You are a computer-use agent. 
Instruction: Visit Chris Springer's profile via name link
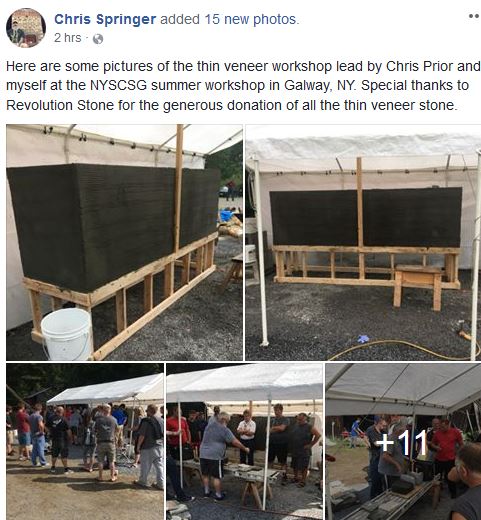click(105, 19)
